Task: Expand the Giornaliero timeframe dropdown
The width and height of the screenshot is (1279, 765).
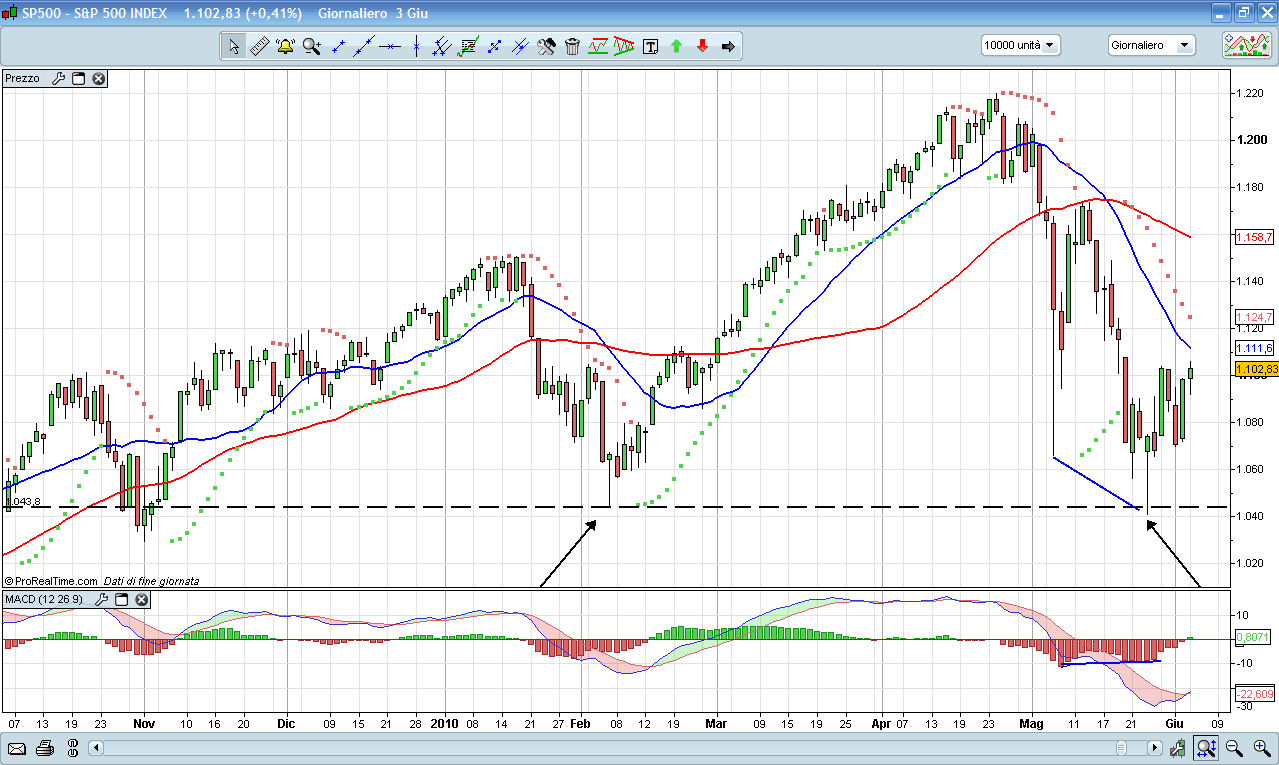Action: coord(1151,45)
